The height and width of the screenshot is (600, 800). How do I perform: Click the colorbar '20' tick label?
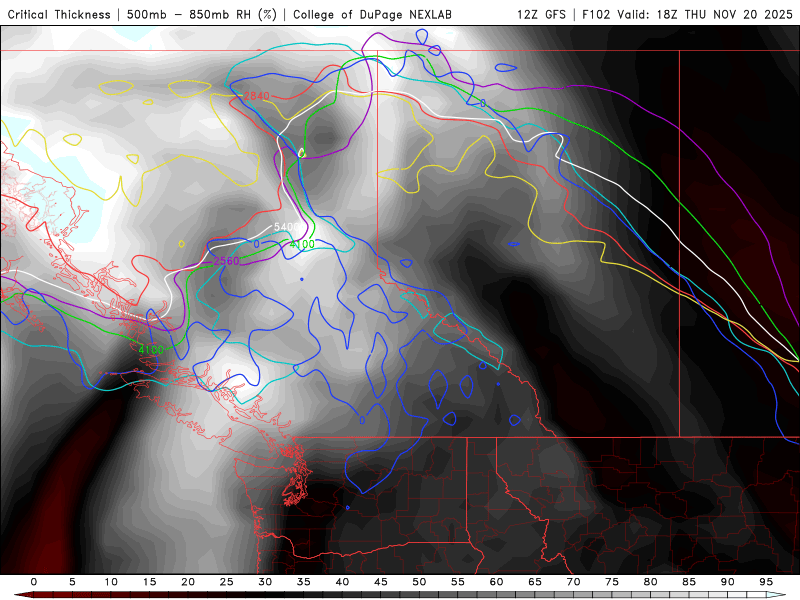tap(188, 582)
